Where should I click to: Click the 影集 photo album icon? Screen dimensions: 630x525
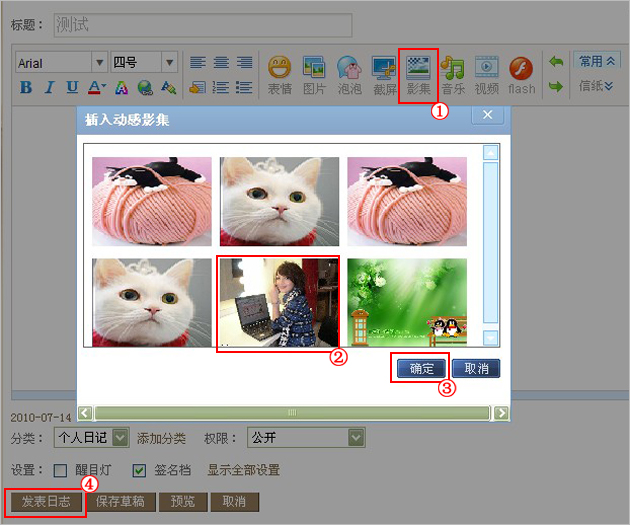point(418,75)
